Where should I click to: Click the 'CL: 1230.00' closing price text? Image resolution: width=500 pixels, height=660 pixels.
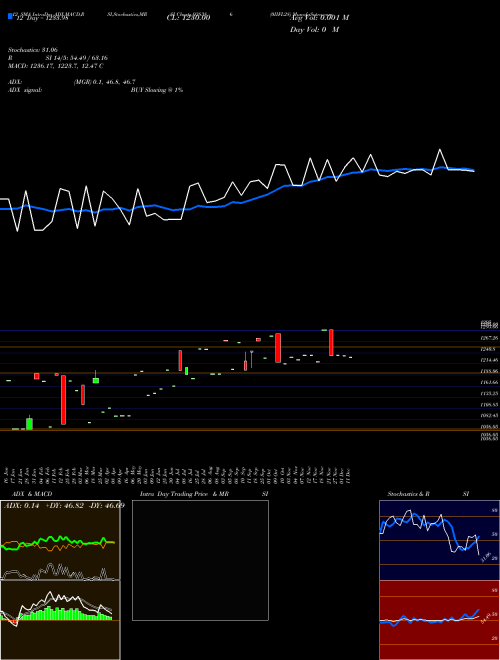coord(188,17)
